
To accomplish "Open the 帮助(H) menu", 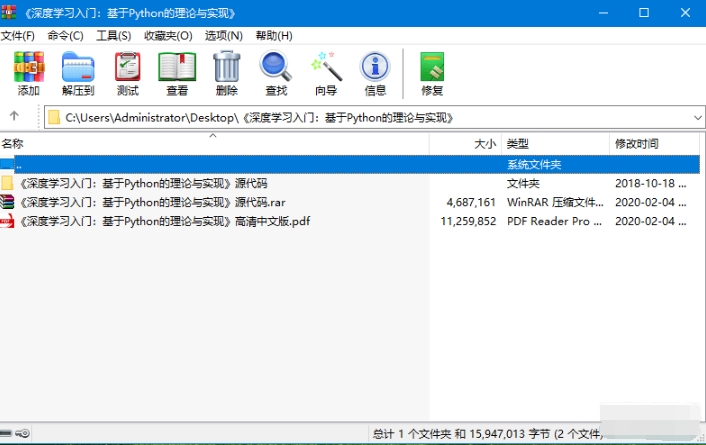I will [x=274, y=36].
